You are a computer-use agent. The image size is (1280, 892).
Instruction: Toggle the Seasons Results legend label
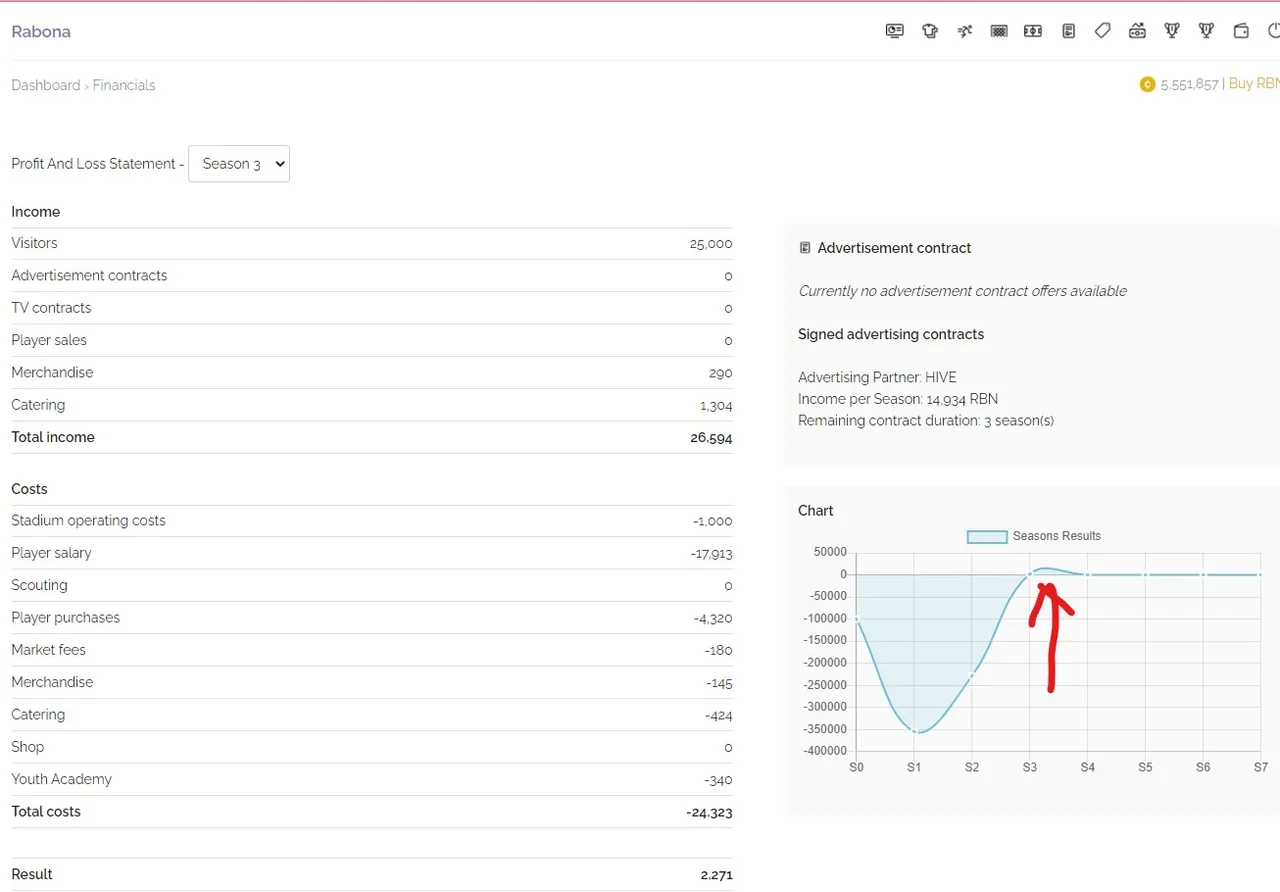pos(1056,536)
